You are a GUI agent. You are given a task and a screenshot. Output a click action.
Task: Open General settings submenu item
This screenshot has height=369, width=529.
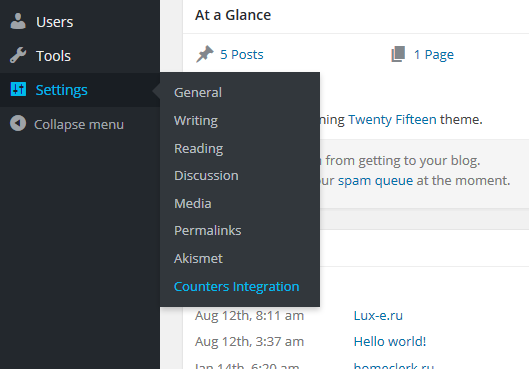[198, 92]
